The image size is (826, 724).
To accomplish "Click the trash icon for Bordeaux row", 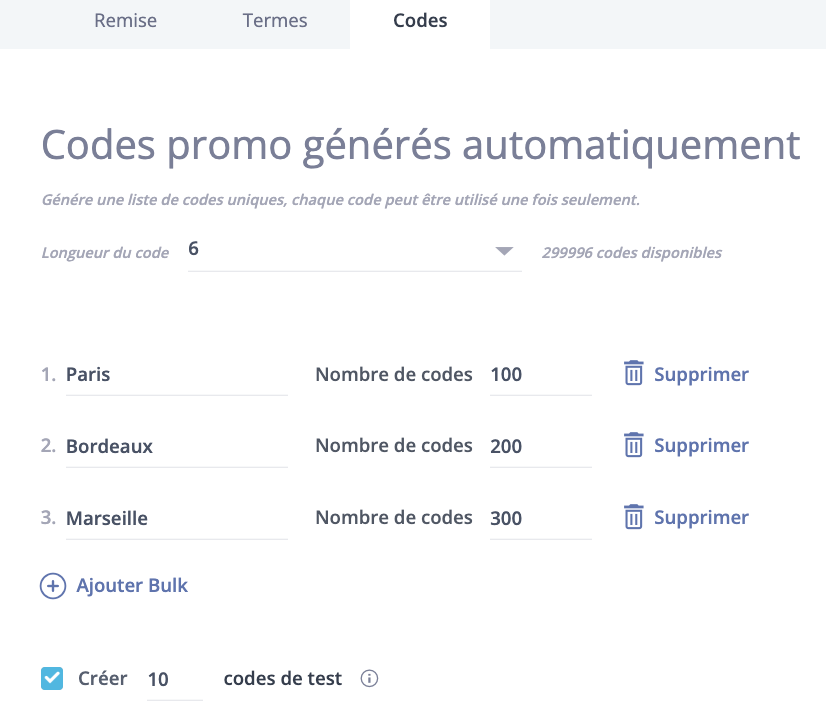I will (633, 445).
